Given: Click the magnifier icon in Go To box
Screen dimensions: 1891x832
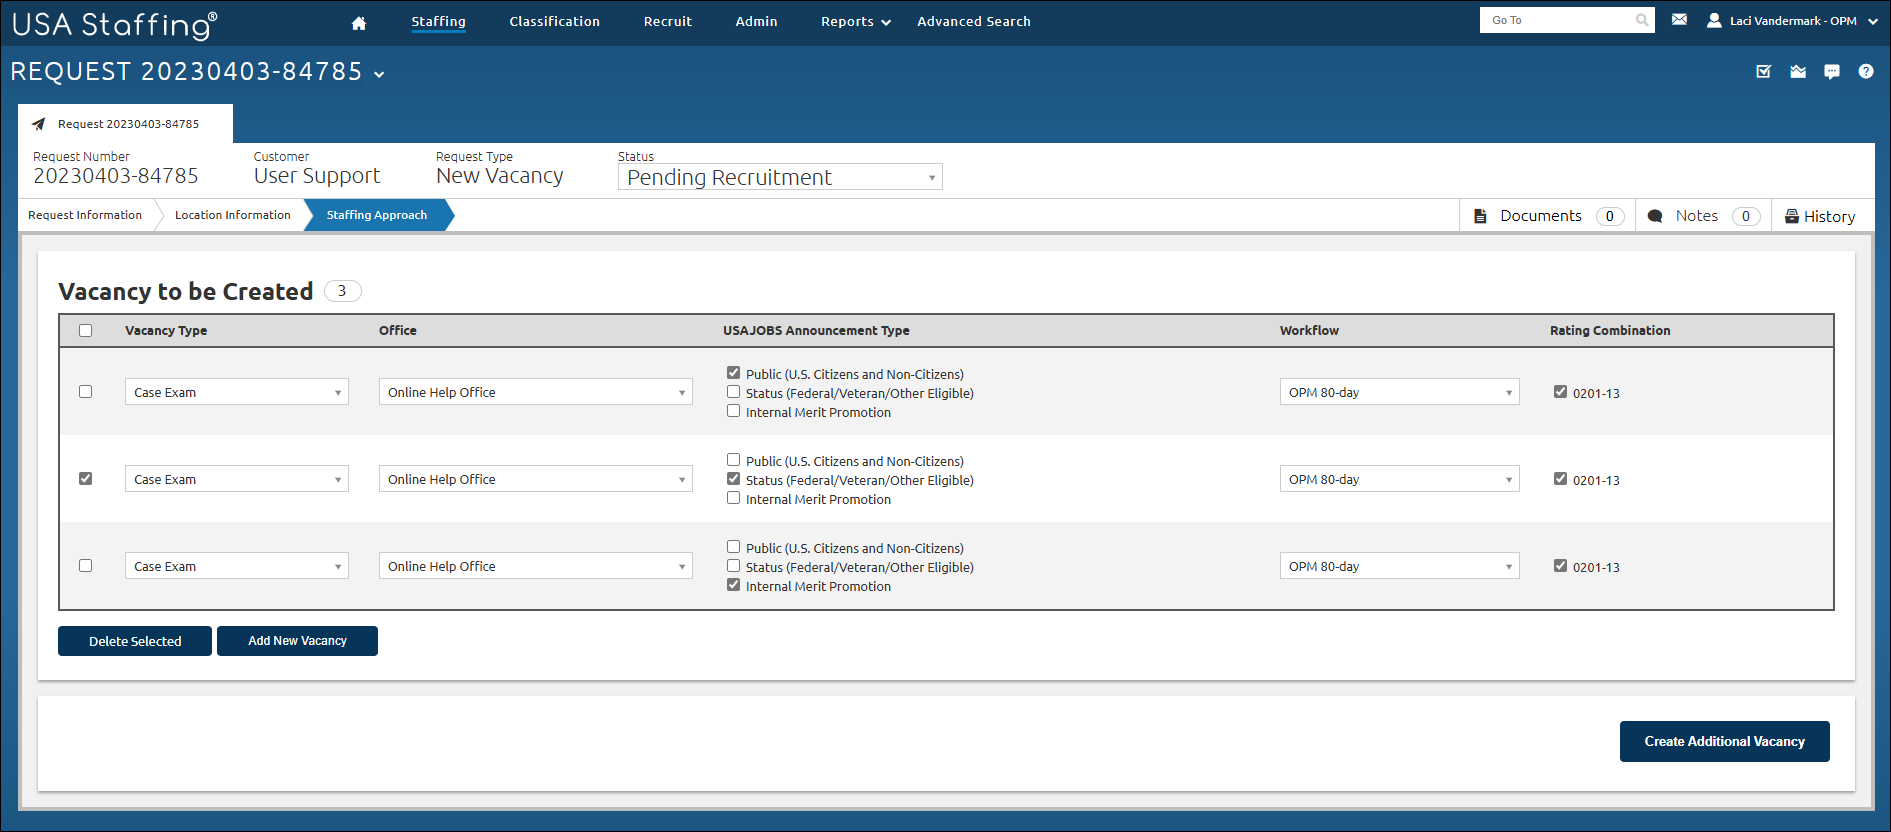Looking at the screenshot, I should pyautogui.click(x=1641, y=20).
